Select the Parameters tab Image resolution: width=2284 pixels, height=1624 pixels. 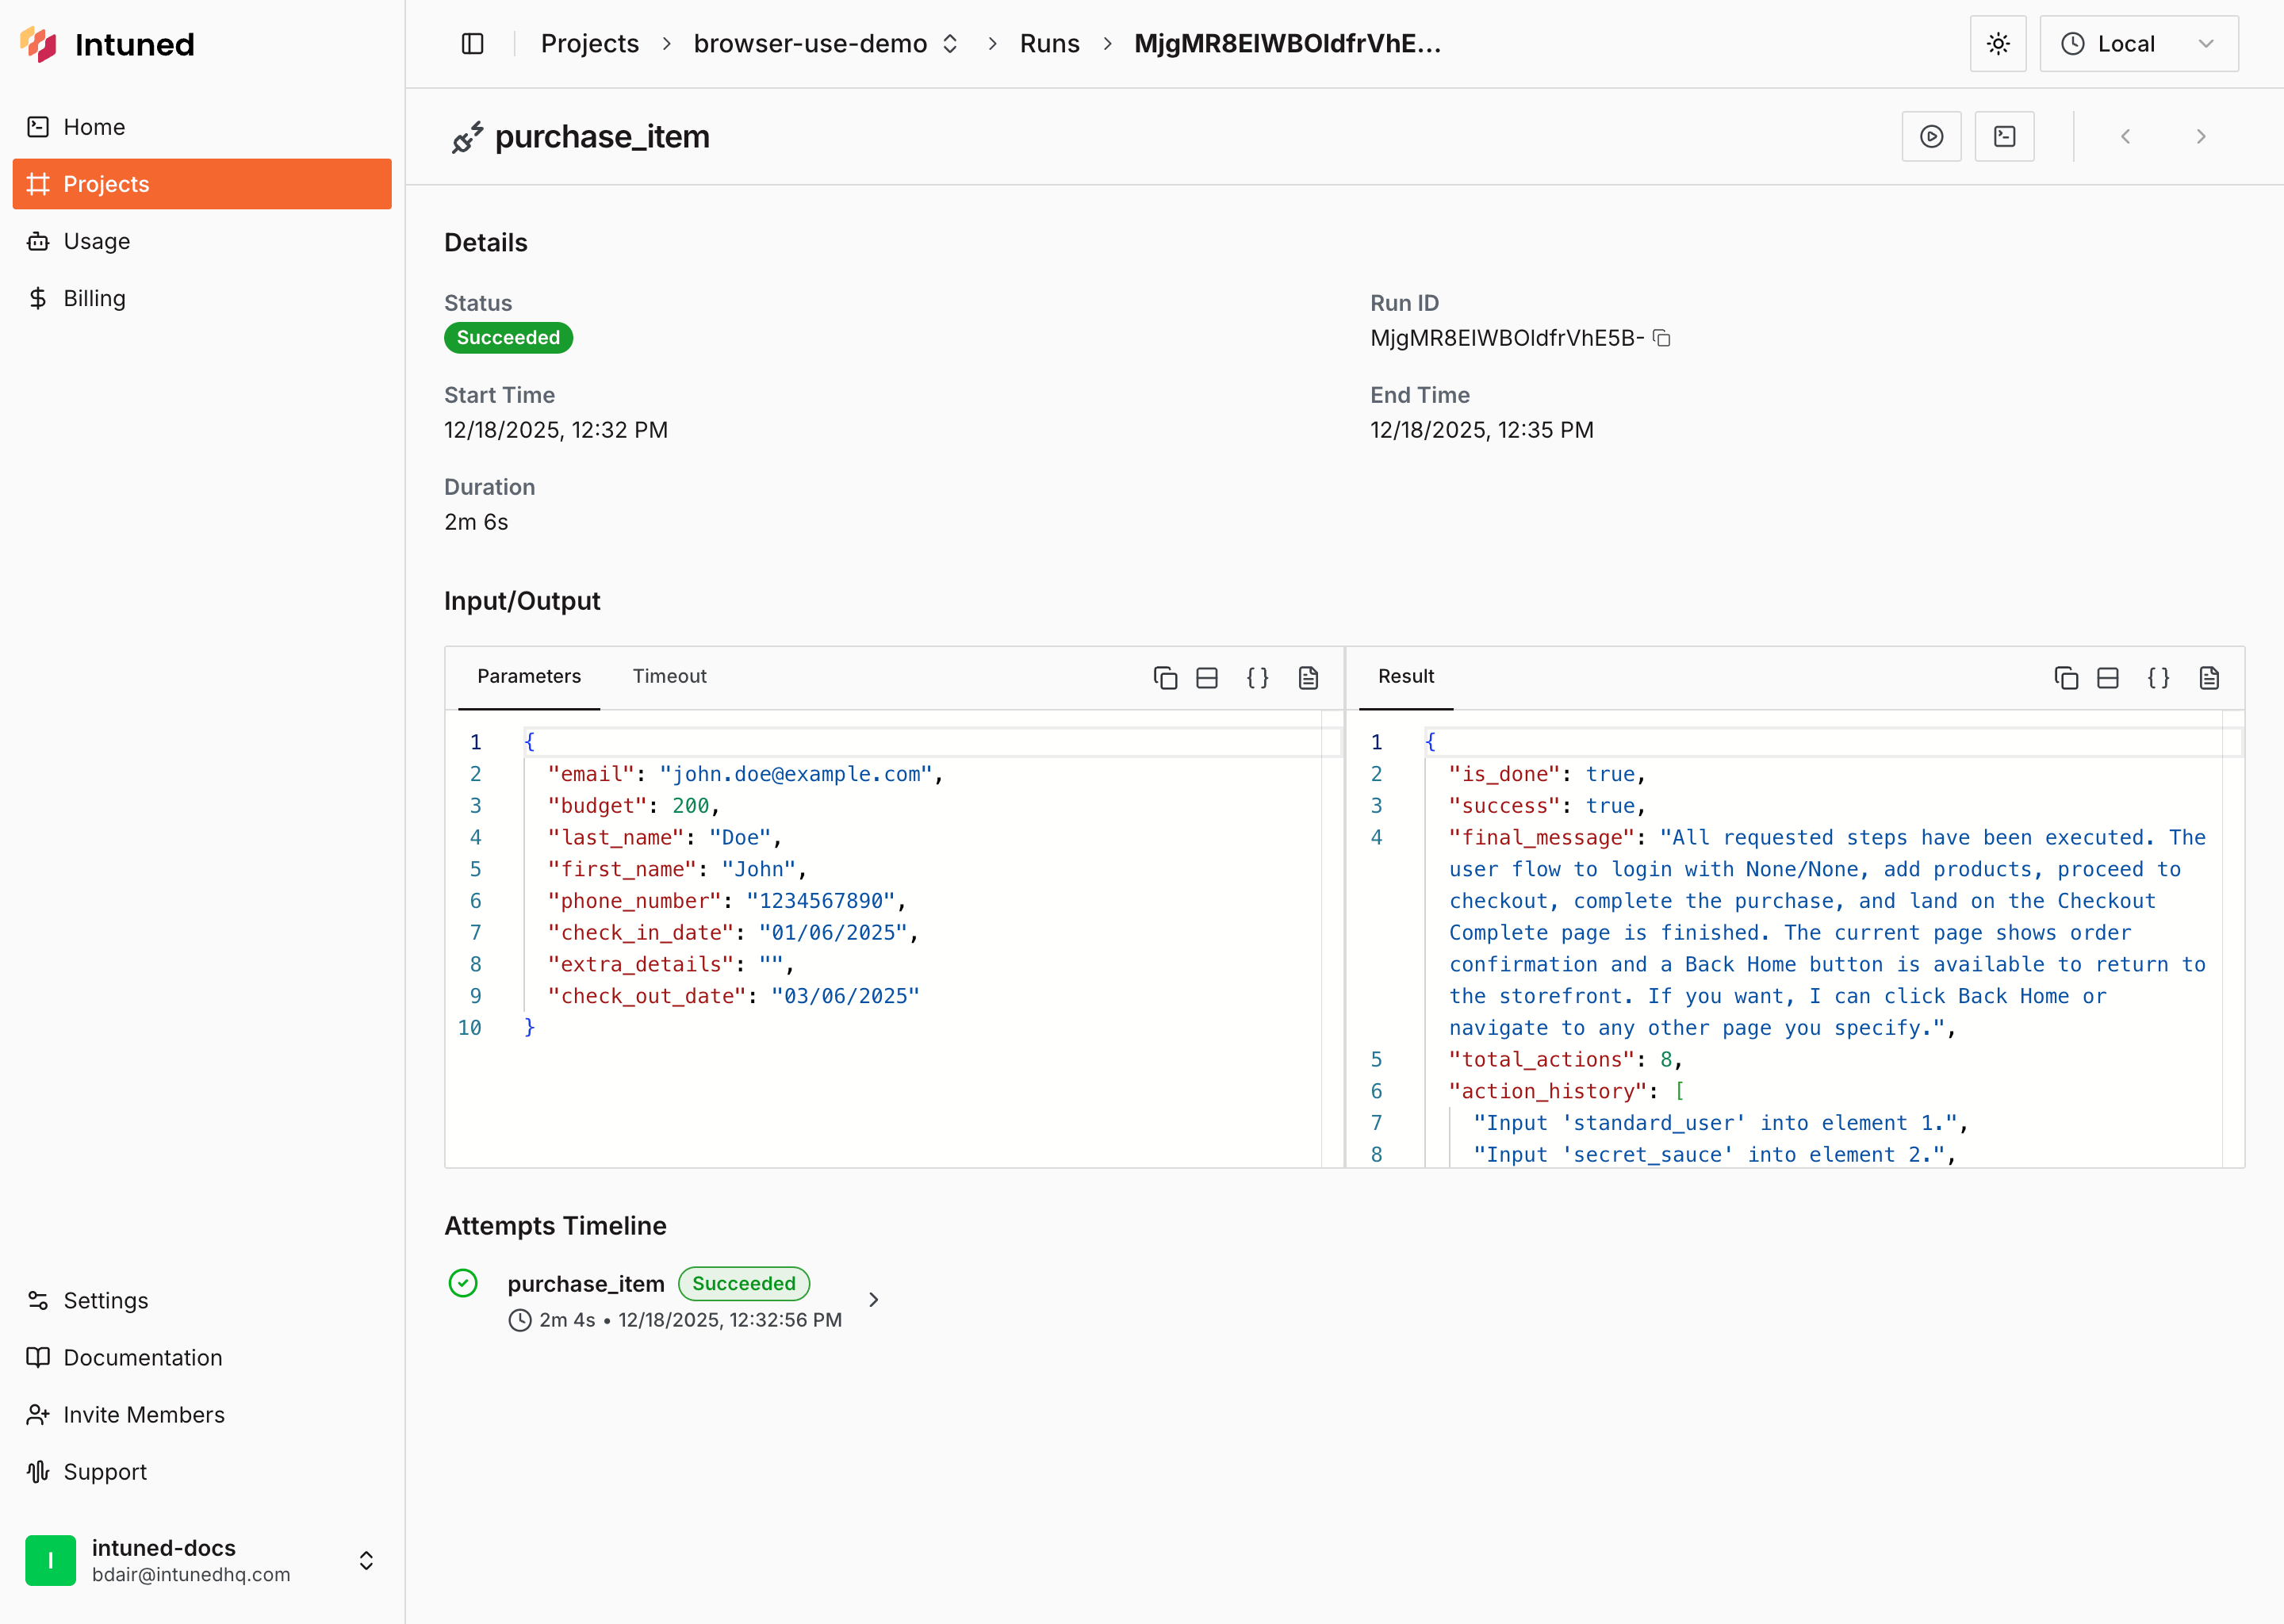coord(529,676)
